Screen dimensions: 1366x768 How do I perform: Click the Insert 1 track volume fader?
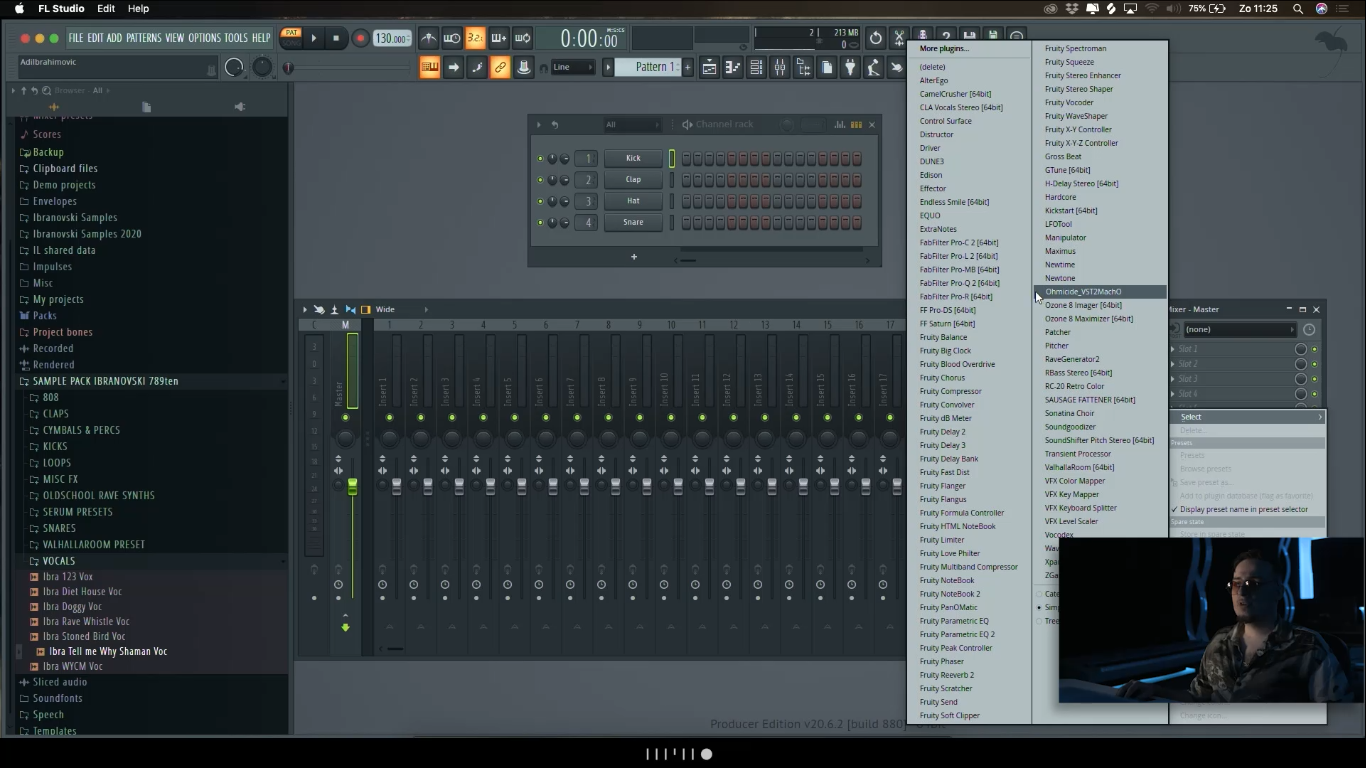pos(397,486)
